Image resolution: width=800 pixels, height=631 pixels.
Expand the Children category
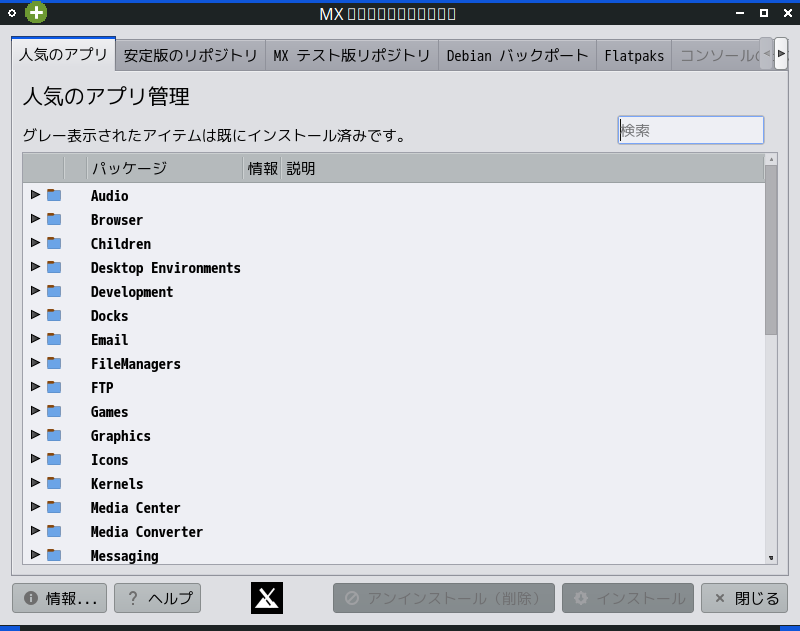pos(35,242)
